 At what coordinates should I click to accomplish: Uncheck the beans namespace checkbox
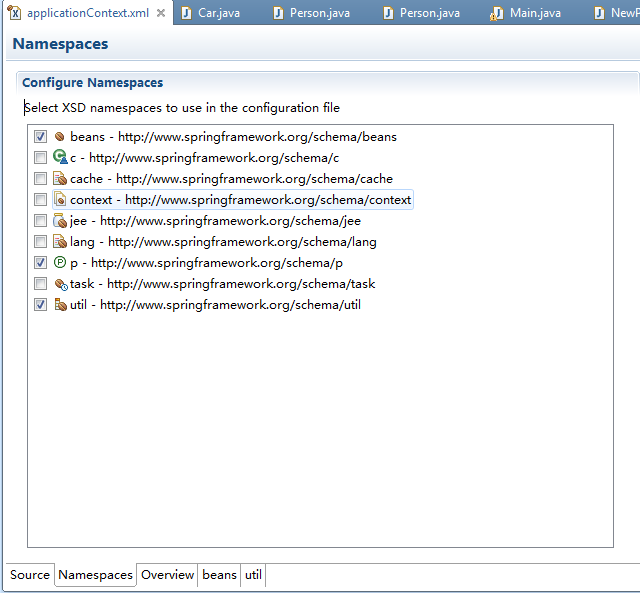point(40,136)
